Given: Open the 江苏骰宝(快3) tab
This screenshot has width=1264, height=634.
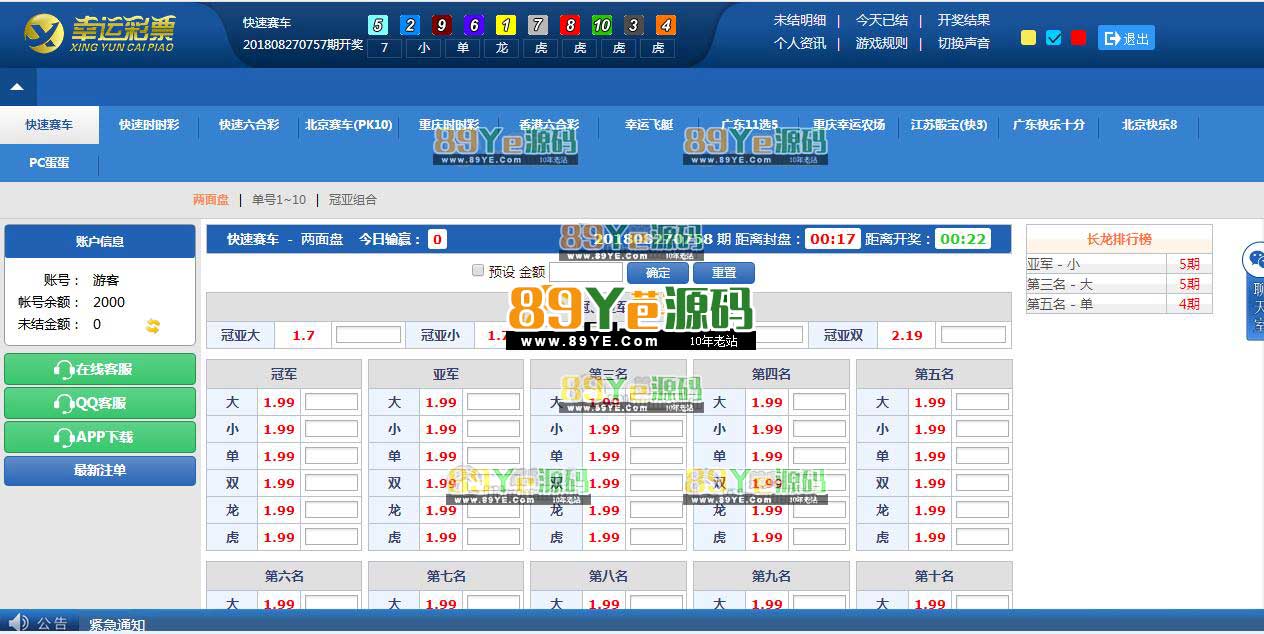Looking at the screenshot, I should pos(949,125).
